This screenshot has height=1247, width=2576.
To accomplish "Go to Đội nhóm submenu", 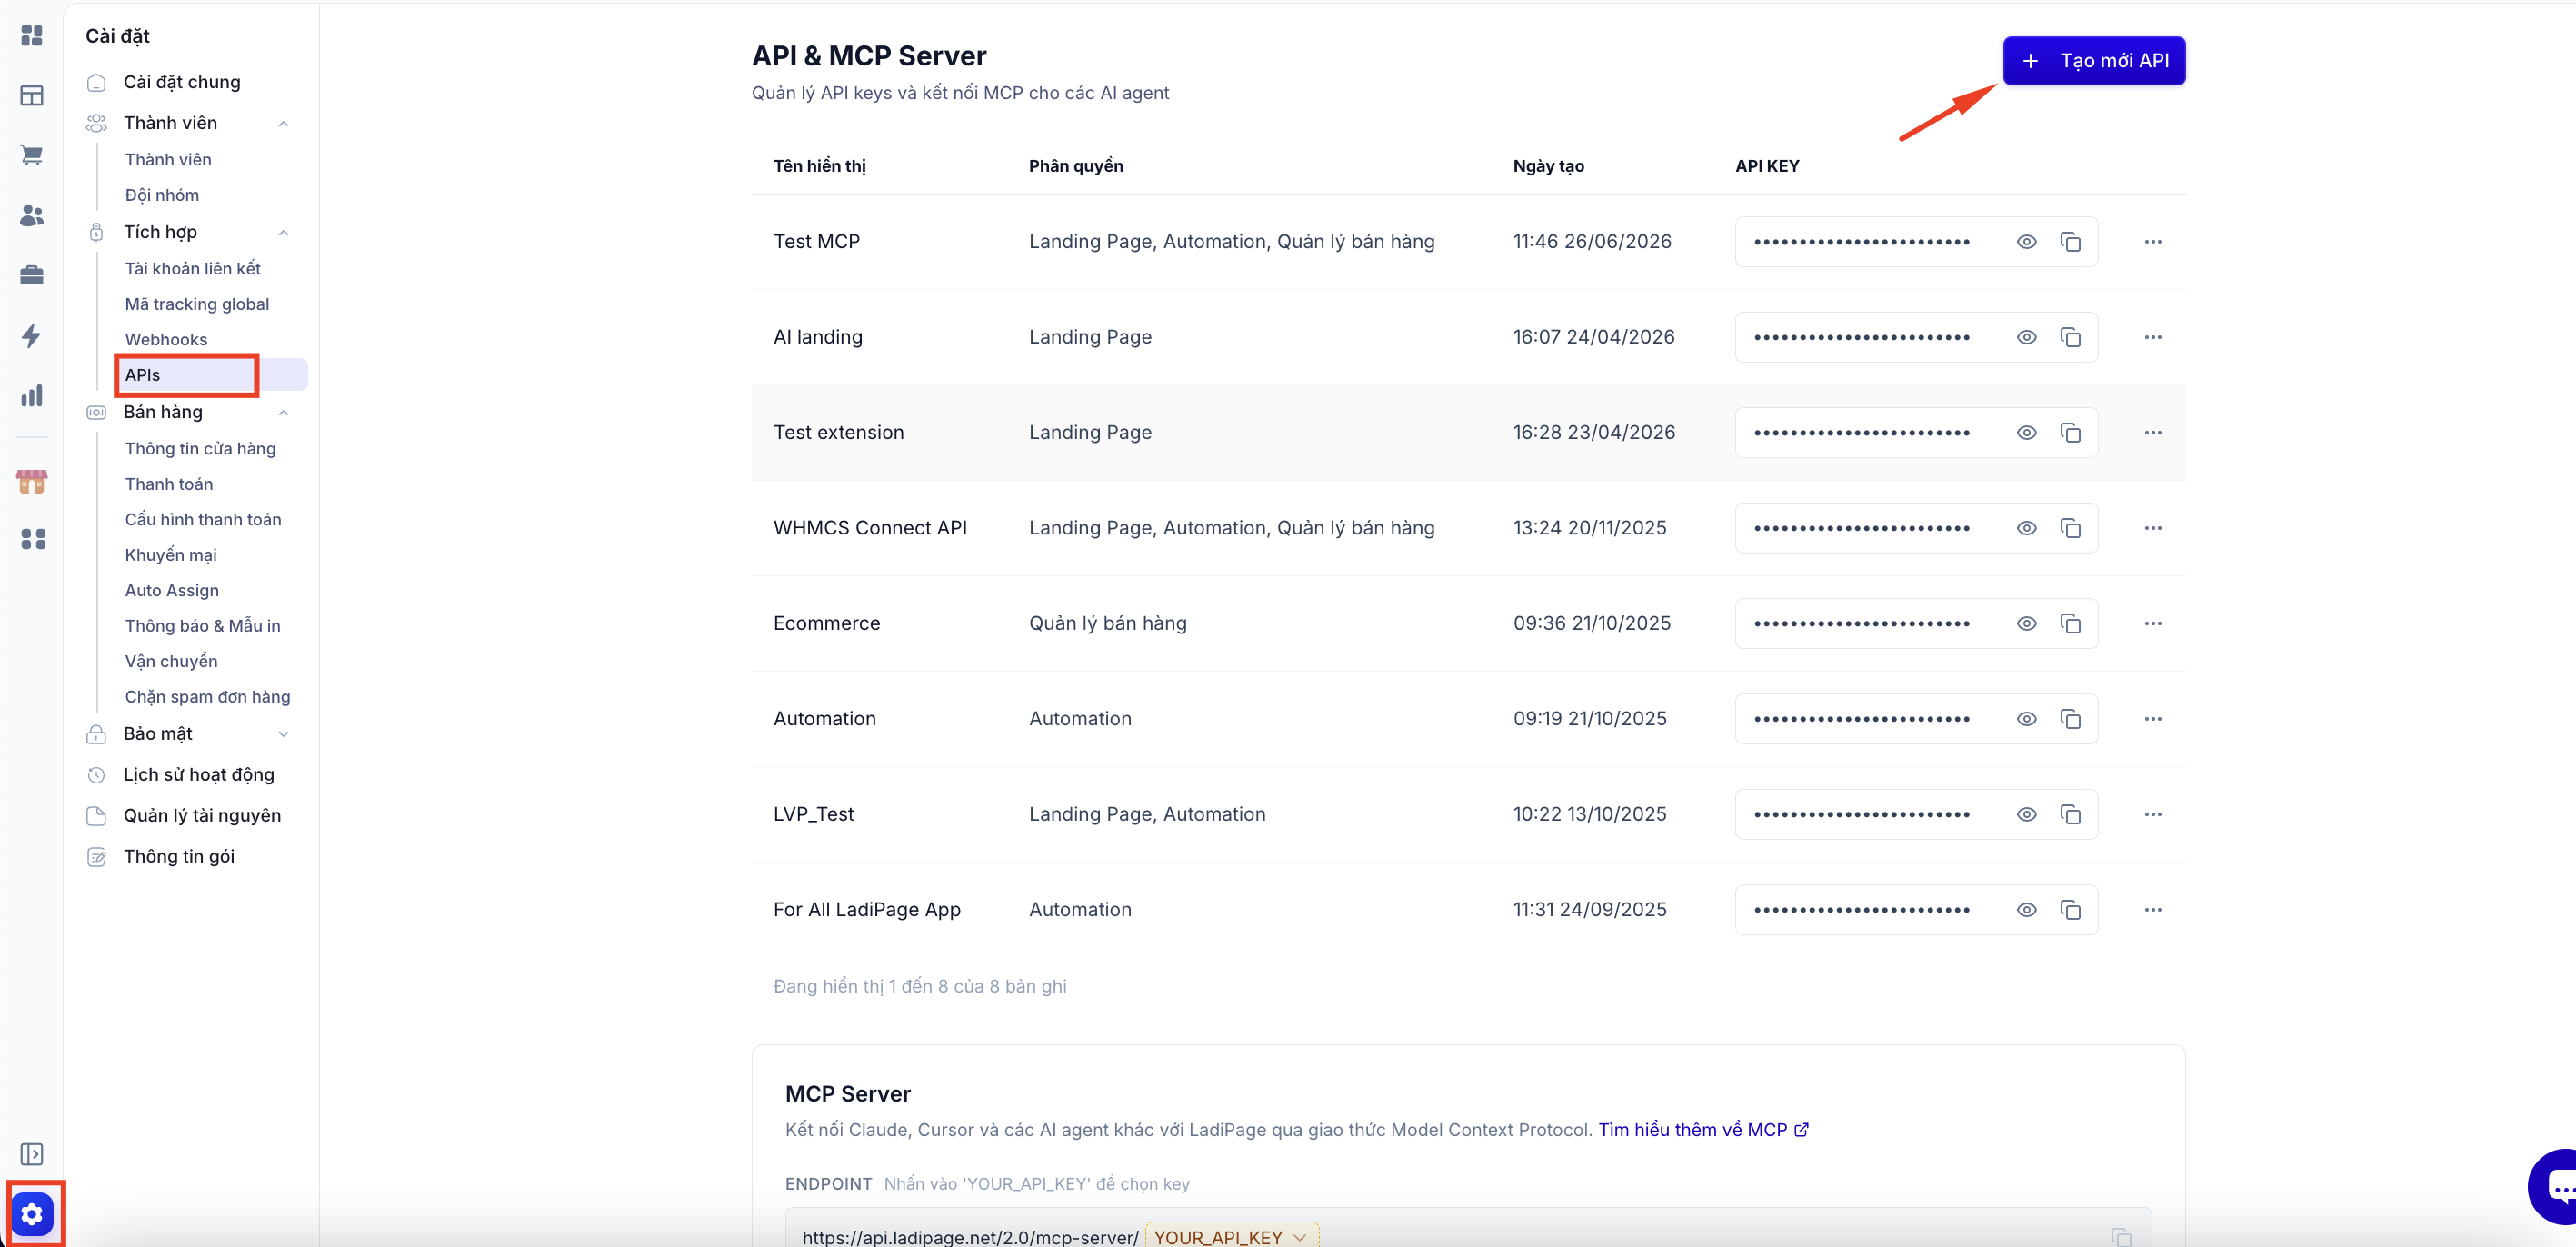I will 162,195.
